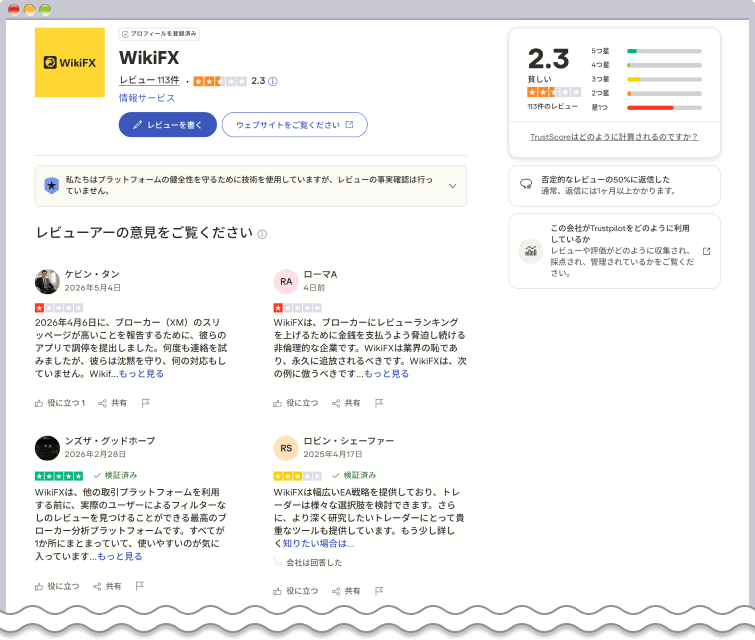Flag the ローマA review
755x640 pixels.
[x=379, y=403]
